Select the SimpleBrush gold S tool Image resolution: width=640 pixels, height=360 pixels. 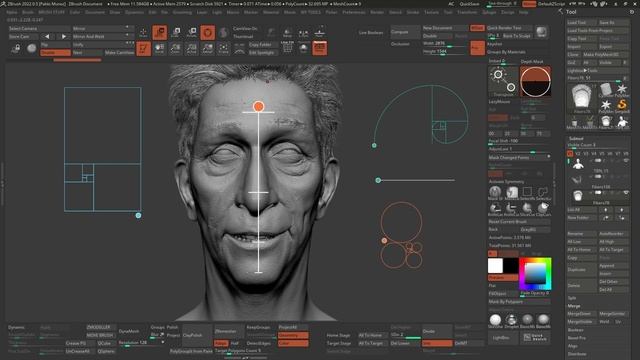(x=622, y=105)
